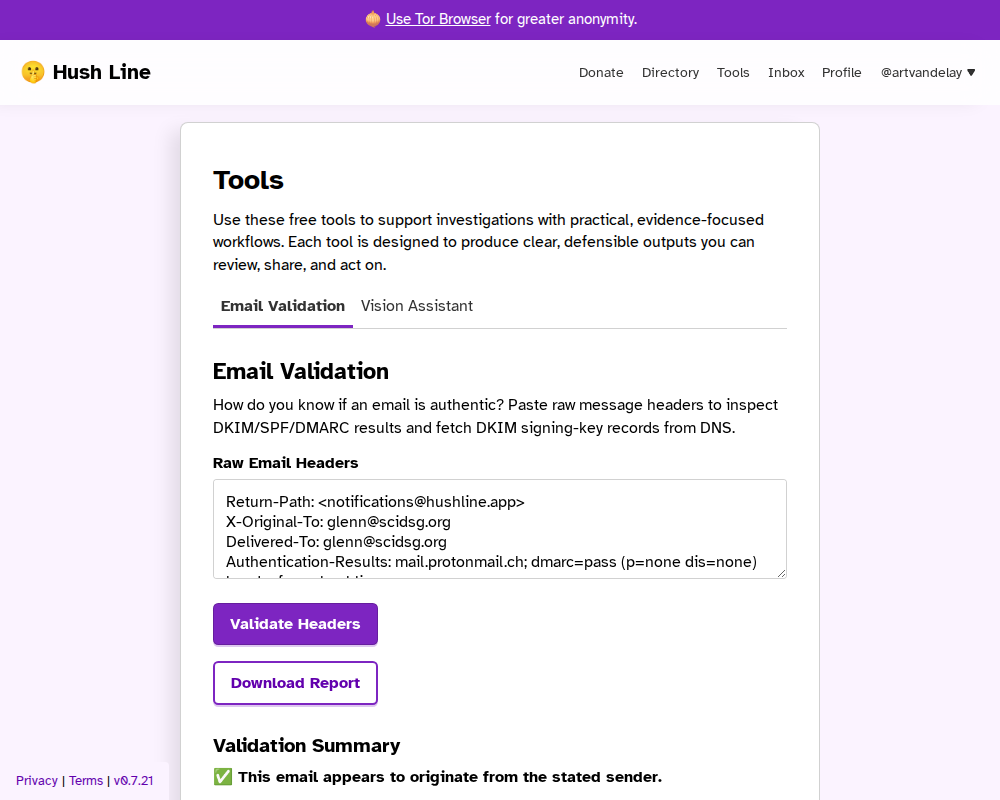Click the 'Email Validation' section heading
The image size is (1000, 800).
click(x=300, y=371)
